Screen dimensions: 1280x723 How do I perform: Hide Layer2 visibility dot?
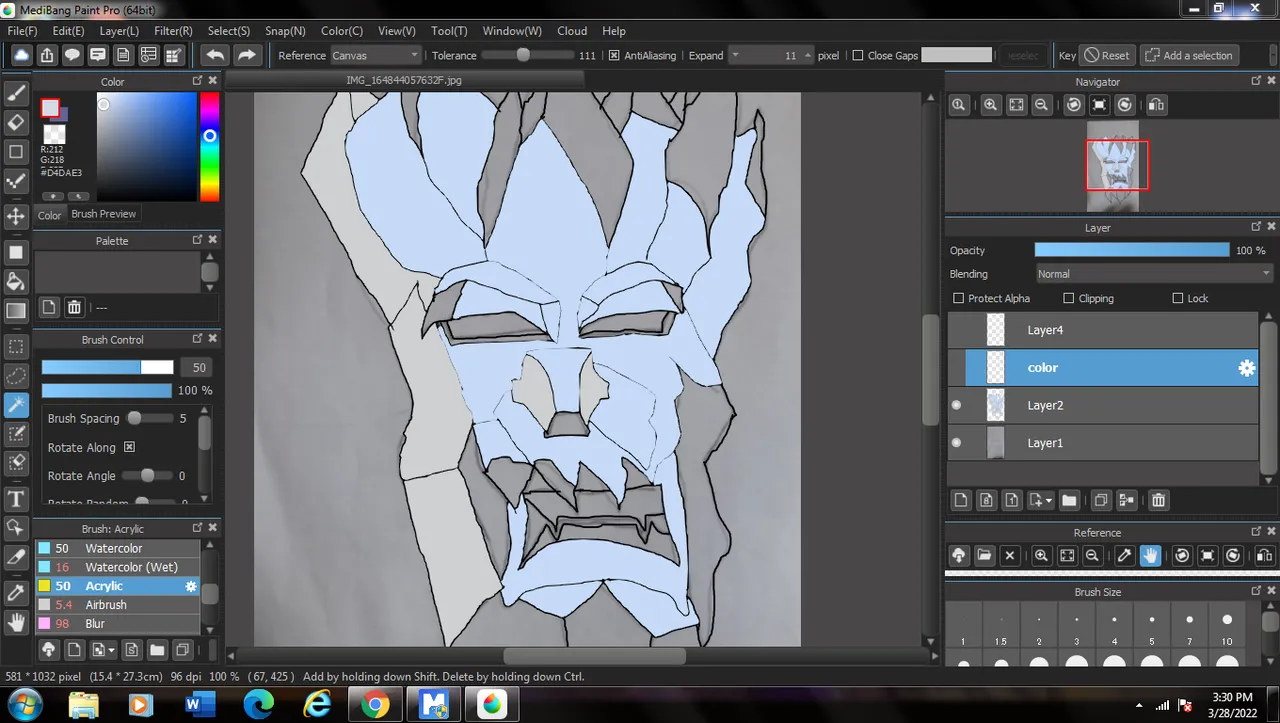pyautogui.click(x=956, y=405)
